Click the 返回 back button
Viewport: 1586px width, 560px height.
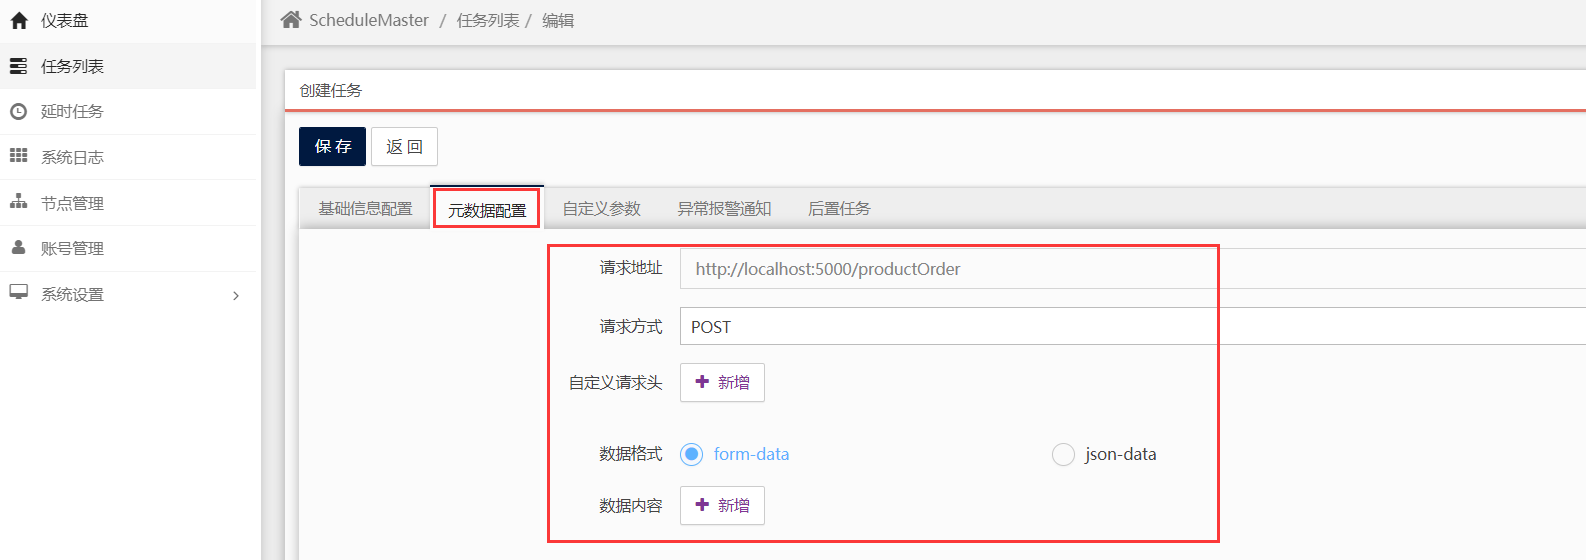[x=404, y=146]
